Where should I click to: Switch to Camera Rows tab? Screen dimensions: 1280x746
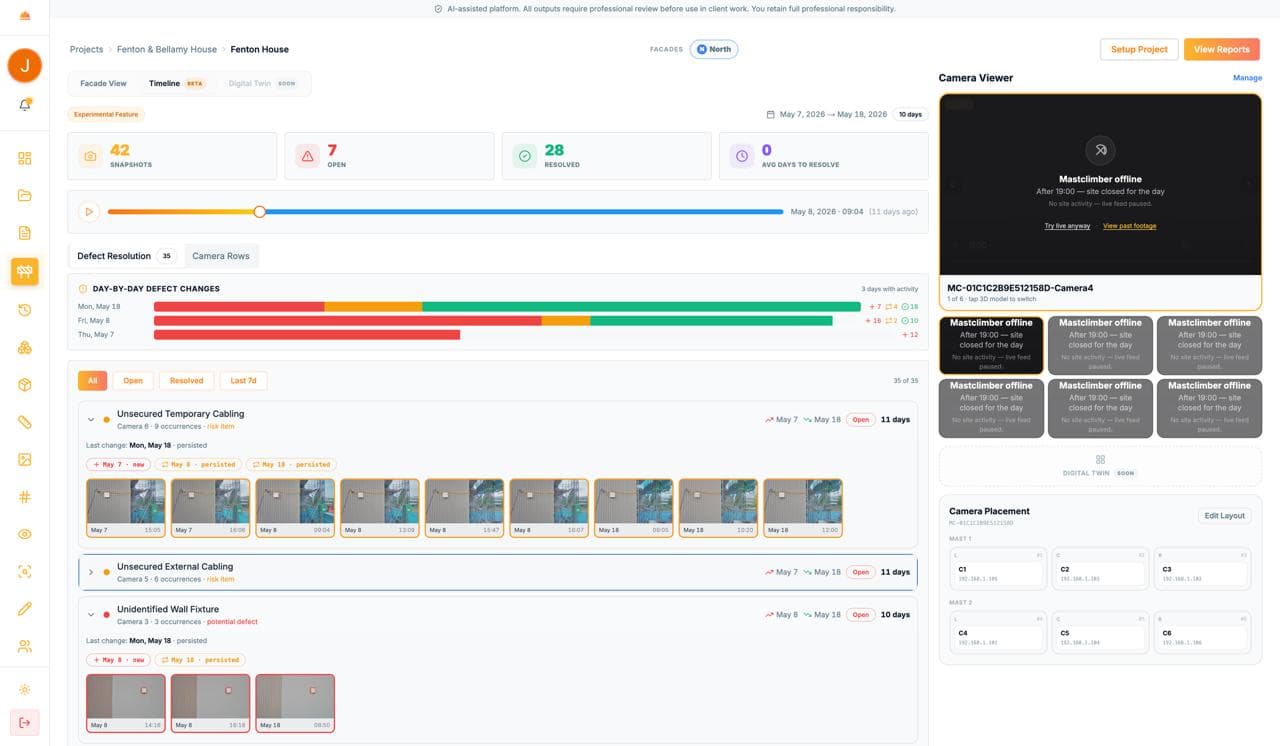tap(221, 256)
